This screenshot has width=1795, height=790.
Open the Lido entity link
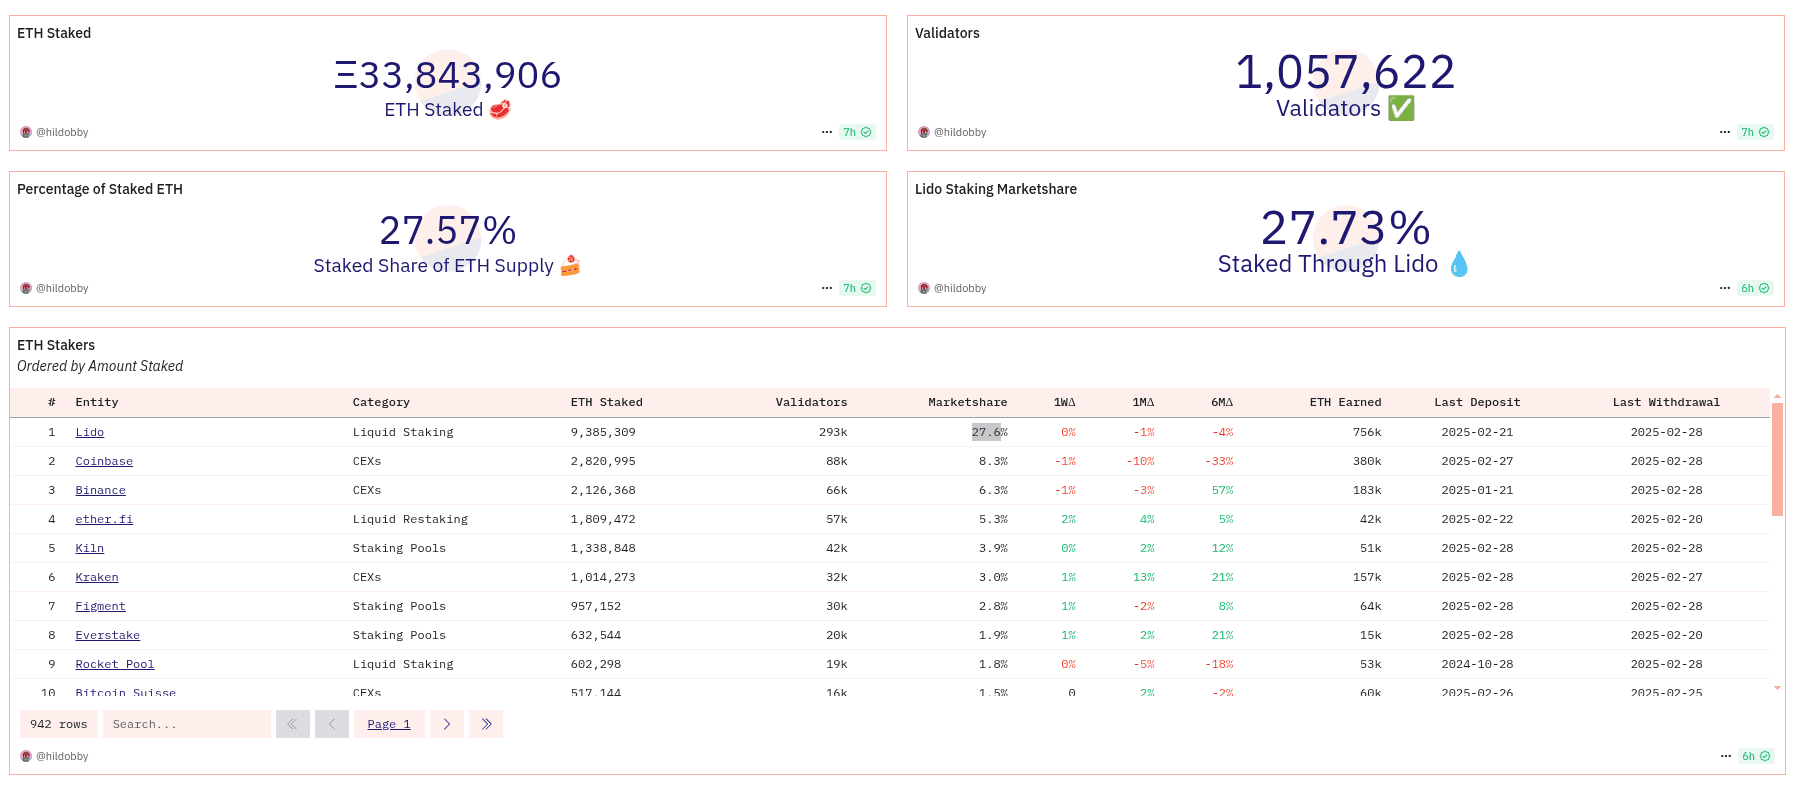click(x=90, y=432)
